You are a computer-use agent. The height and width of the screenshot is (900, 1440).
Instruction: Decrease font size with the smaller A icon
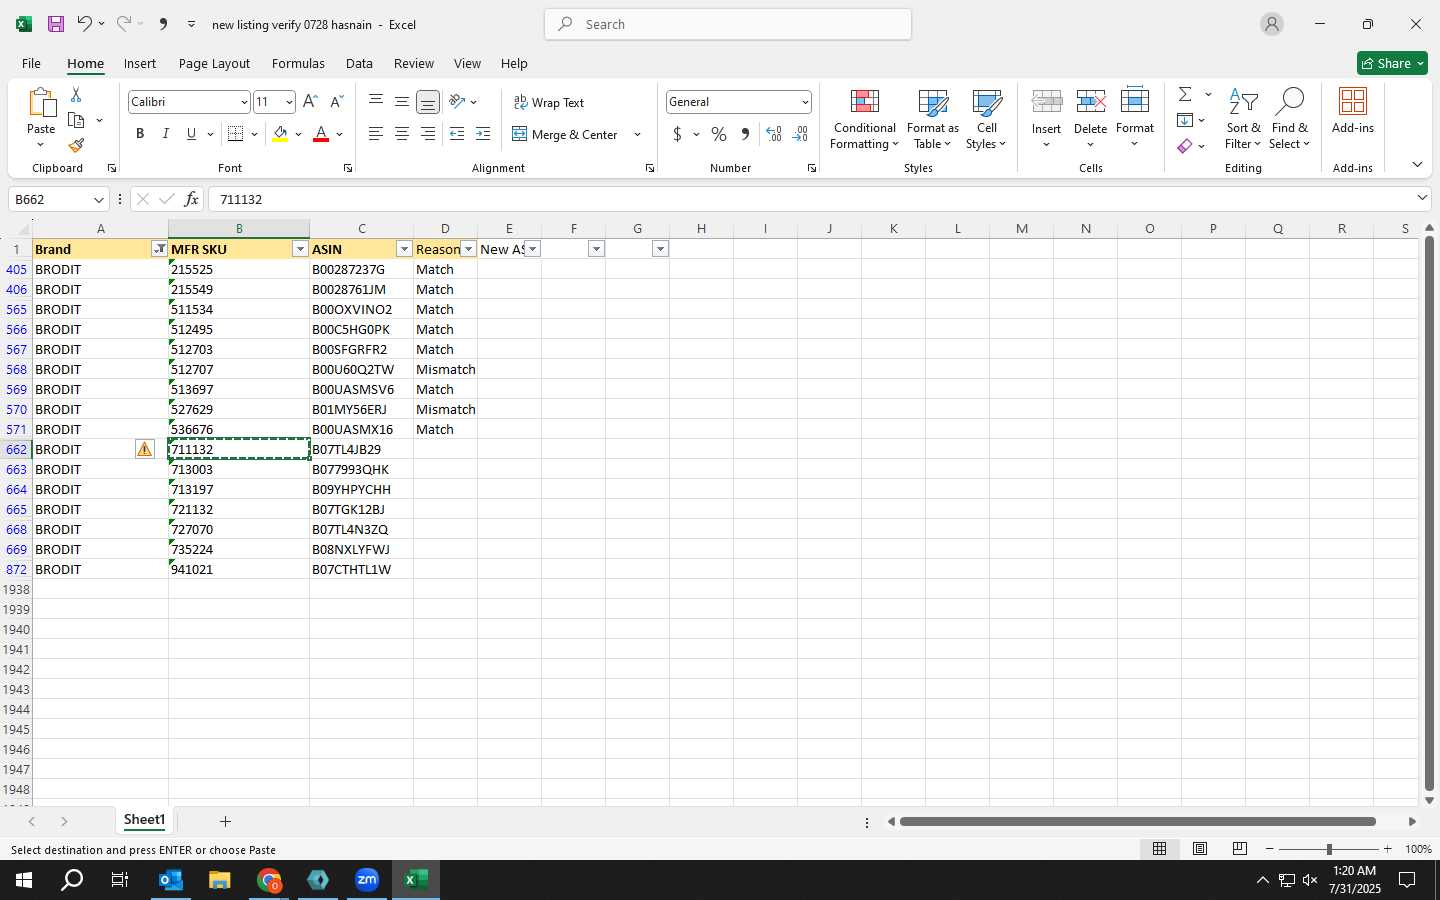(336, 102)
